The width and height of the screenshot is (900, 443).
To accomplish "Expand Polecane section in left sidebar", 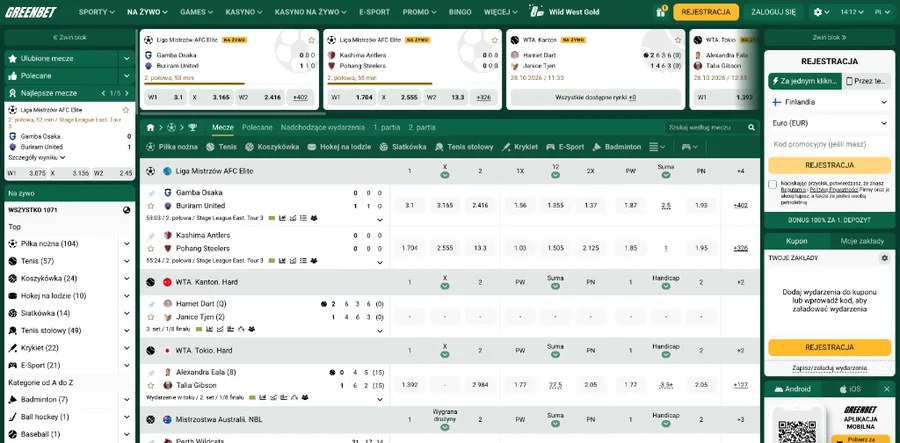I will (127, 76).
